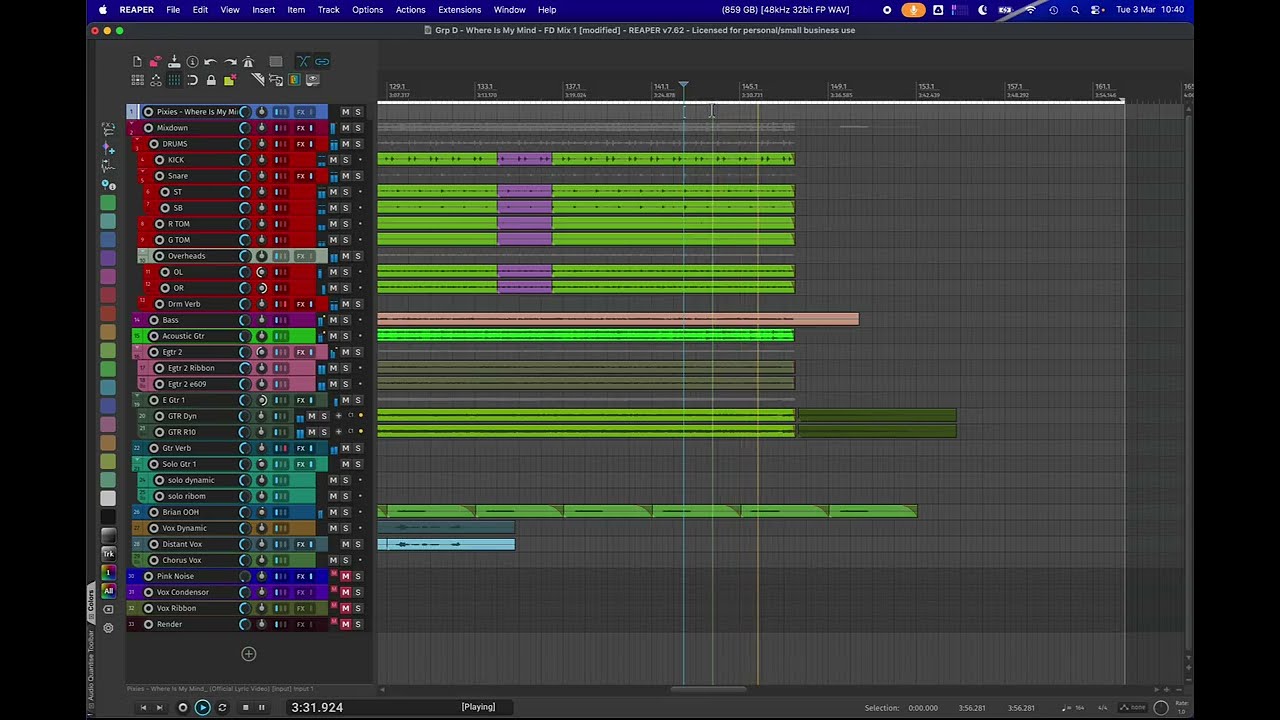The width and height of the screenshot is (1280, 720).
Task: Click the transport Record button
Action: click(x=182, y=707)
